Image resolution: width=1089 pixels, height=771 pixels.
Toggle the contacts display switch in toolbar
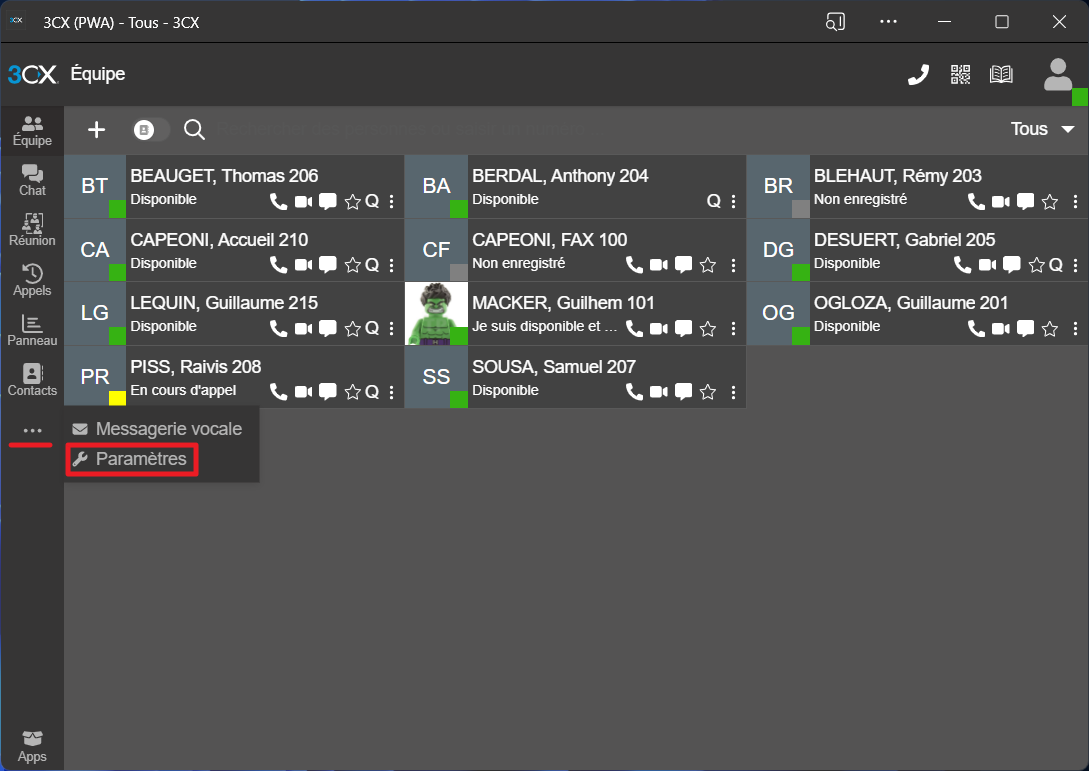pyautogui.click(x=151, y=130)
